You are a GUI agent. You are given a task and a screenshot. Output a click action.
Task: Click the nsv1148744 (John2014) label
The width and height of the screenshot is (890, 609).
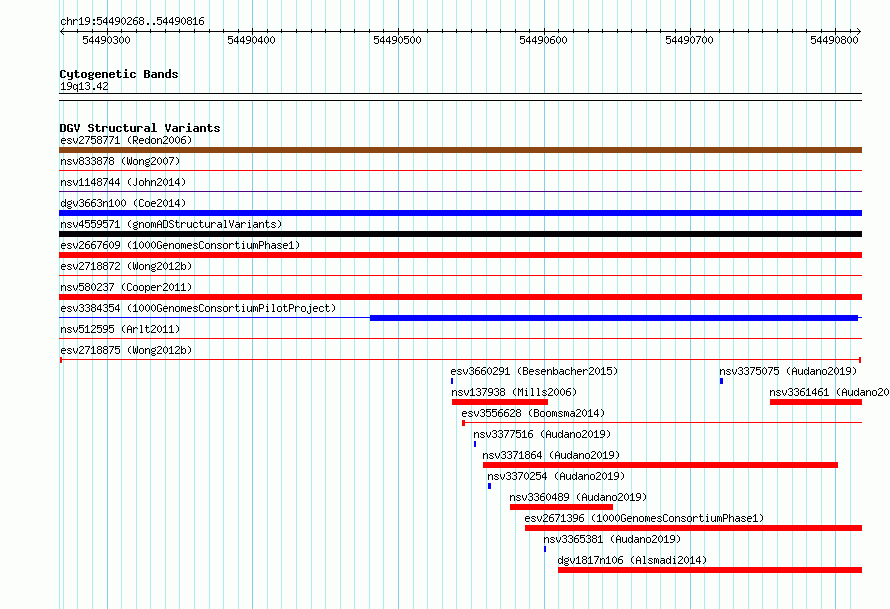[x=123, y=182]
